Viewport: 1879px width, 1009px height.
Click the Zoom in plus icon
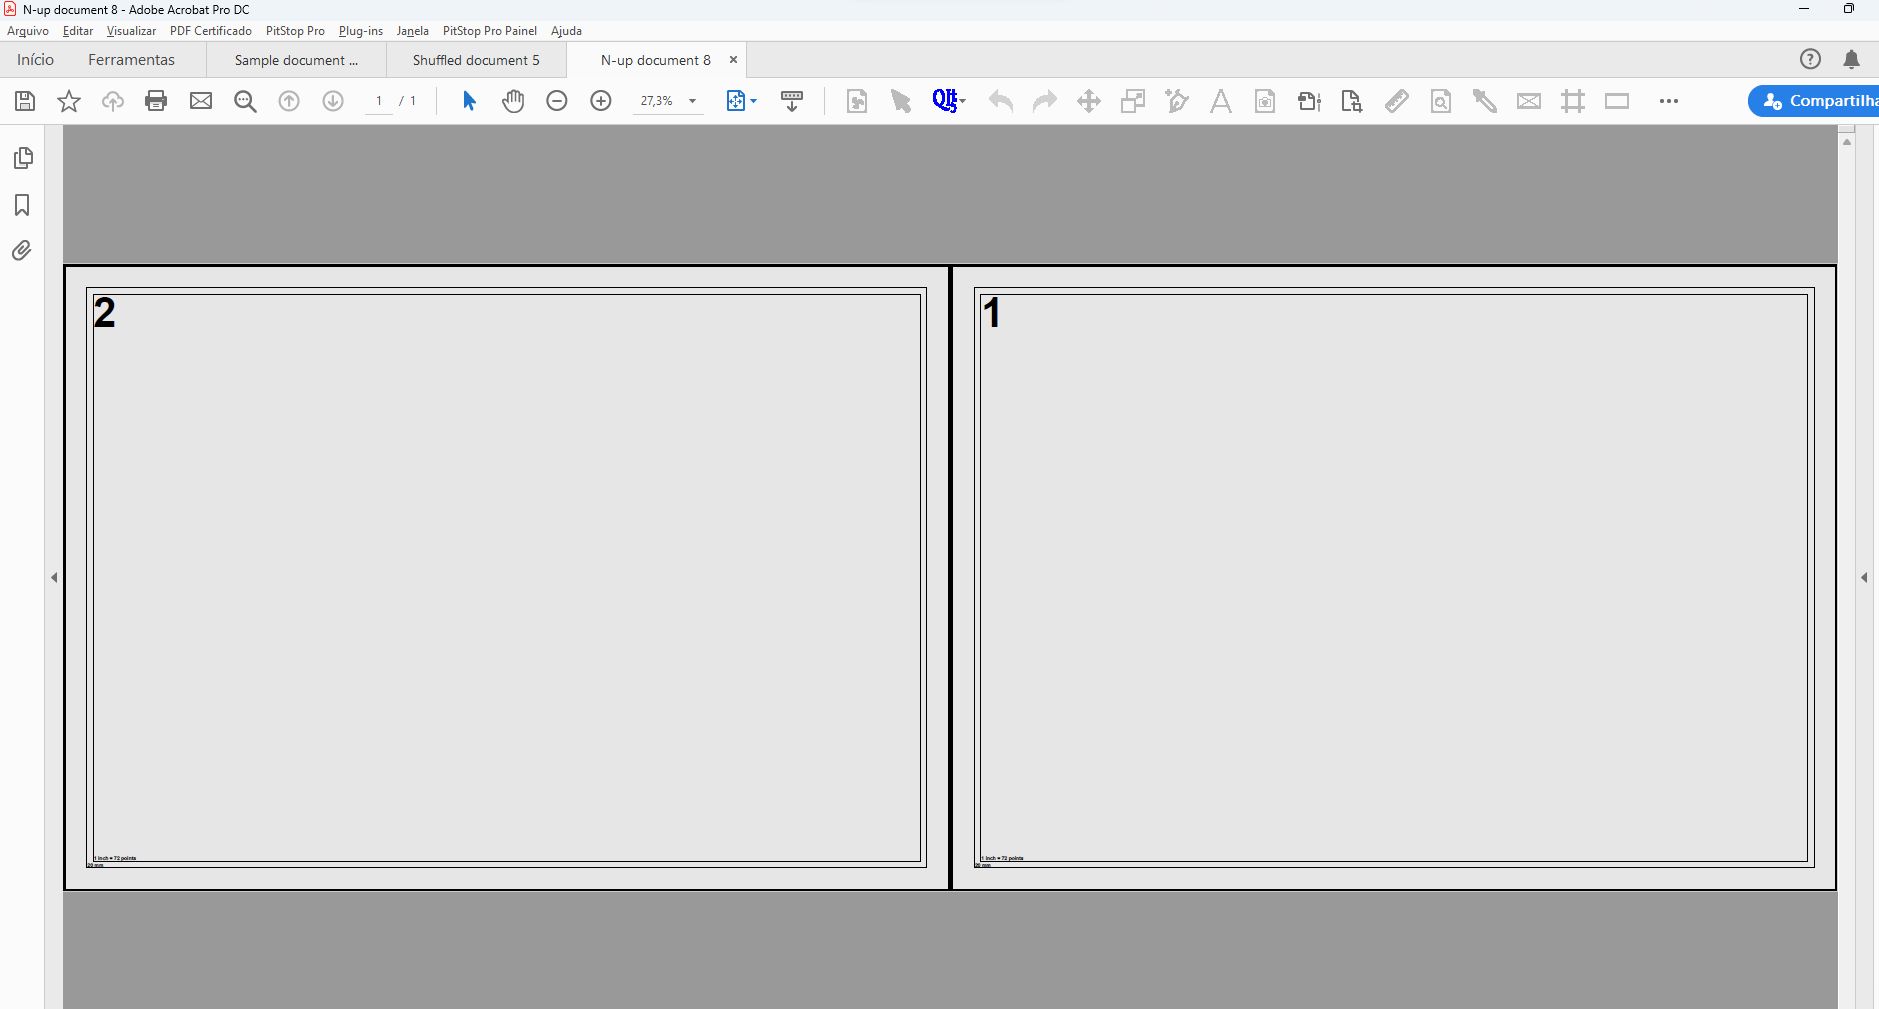(x=601, y=101)
